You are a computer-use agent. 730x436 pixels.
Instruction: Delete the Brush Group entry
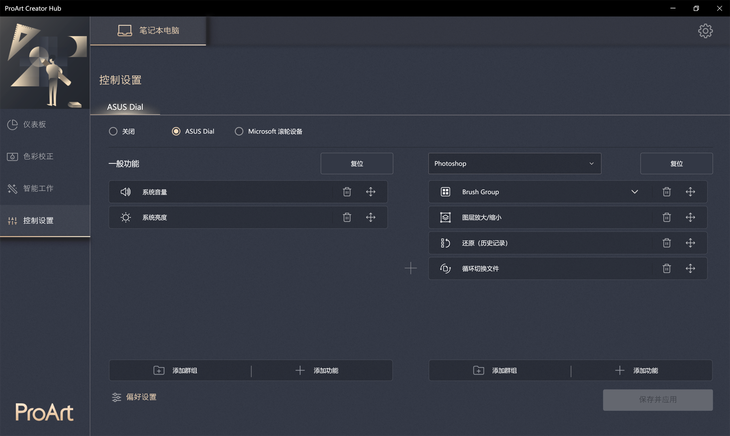[x=666, y=191]
